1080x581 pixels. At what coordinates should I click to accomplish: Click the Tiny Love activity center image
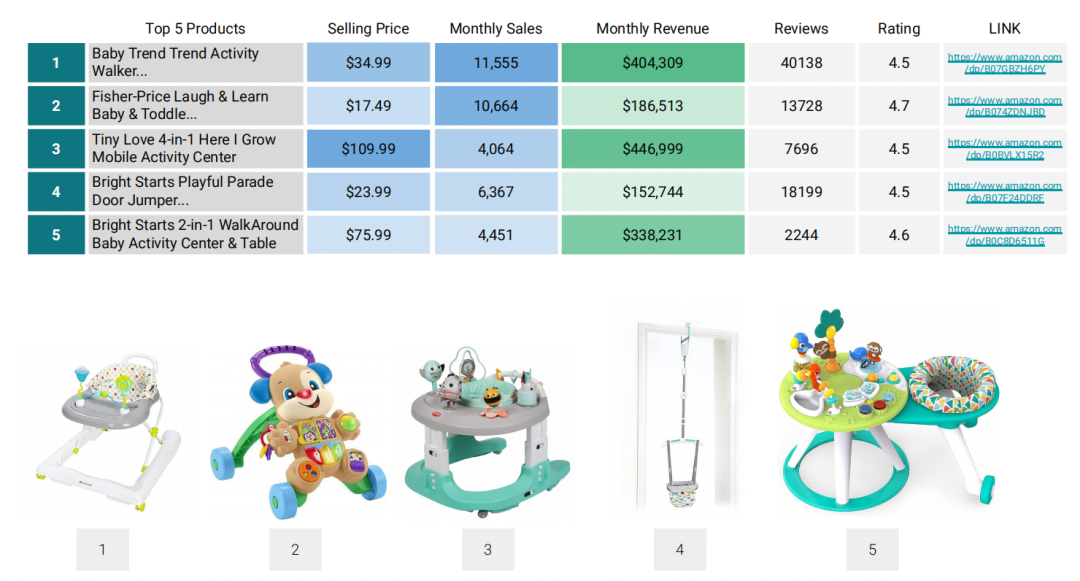(x=488, y=430)
